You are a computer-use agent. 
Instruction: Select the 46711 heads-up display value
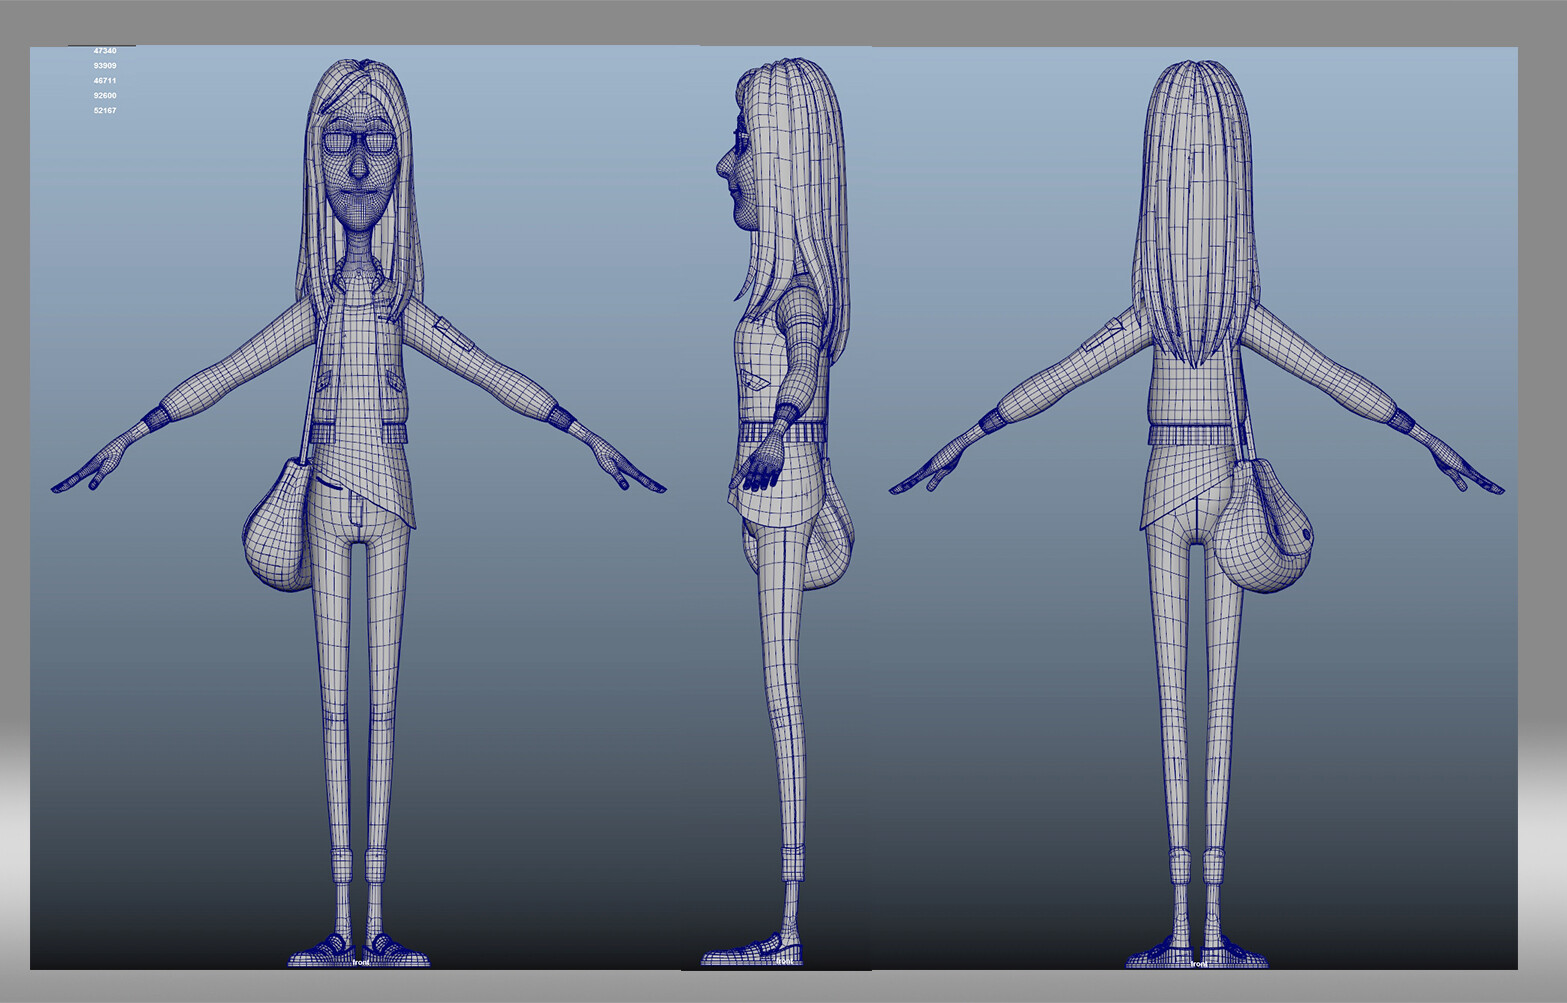pos(103,79)
